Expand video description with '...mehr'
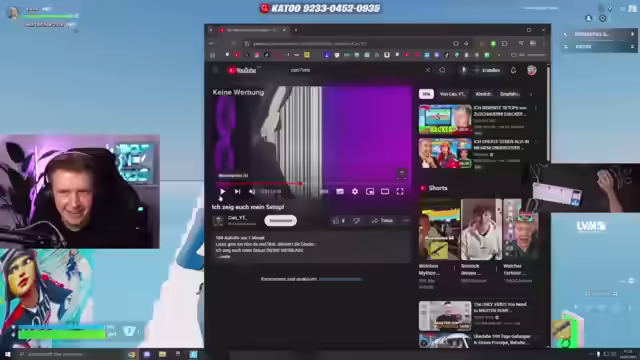The image size is (640, 360). (224, 257)
